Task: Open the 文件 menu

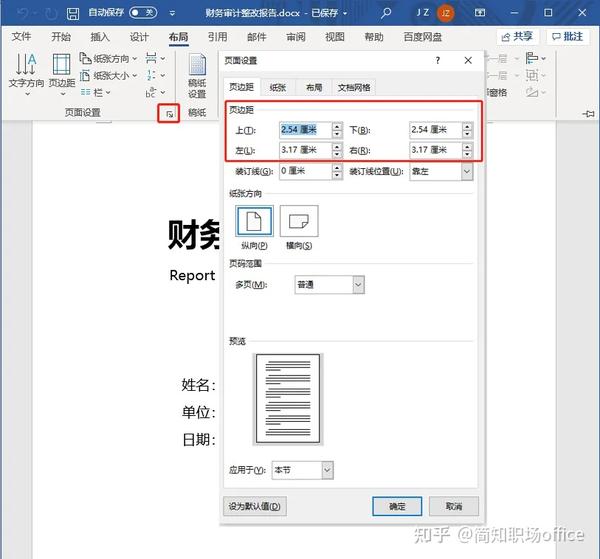Action: click(21, 37)
